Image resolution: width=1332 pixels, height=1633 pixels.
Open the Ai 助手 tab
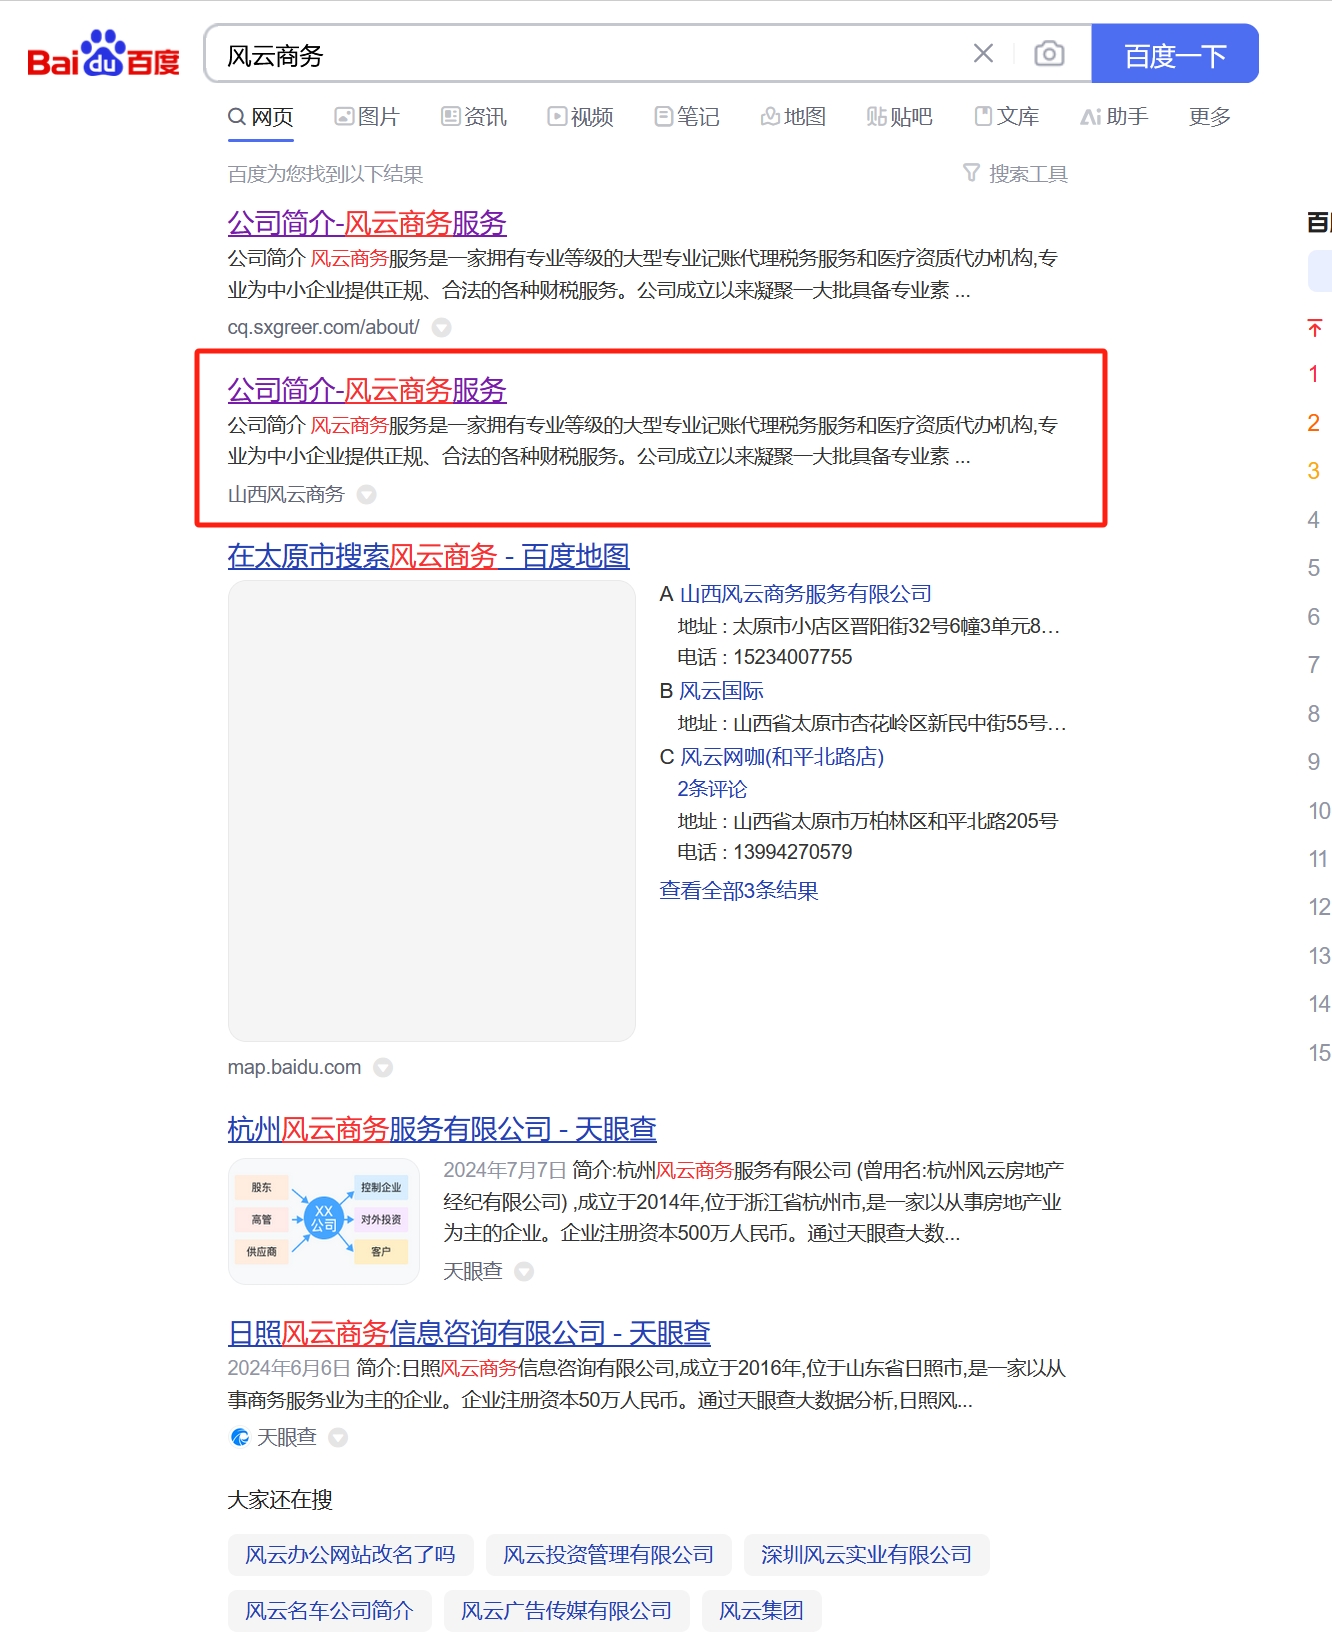click(x=1114, y=117)
